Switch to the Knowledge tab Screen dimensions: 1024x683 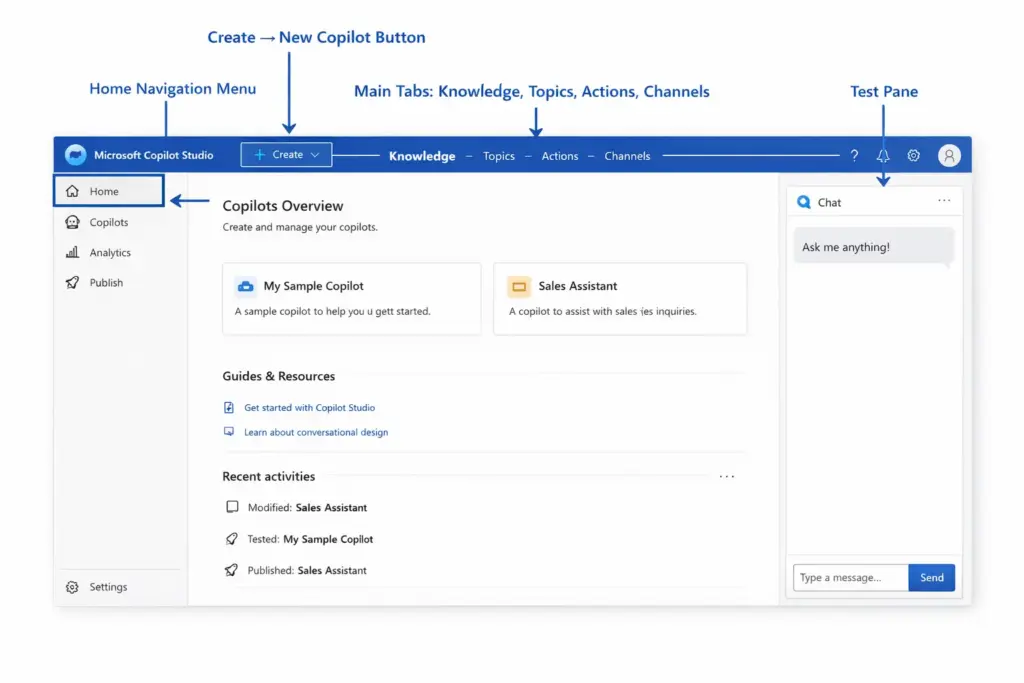click(422, 156)
